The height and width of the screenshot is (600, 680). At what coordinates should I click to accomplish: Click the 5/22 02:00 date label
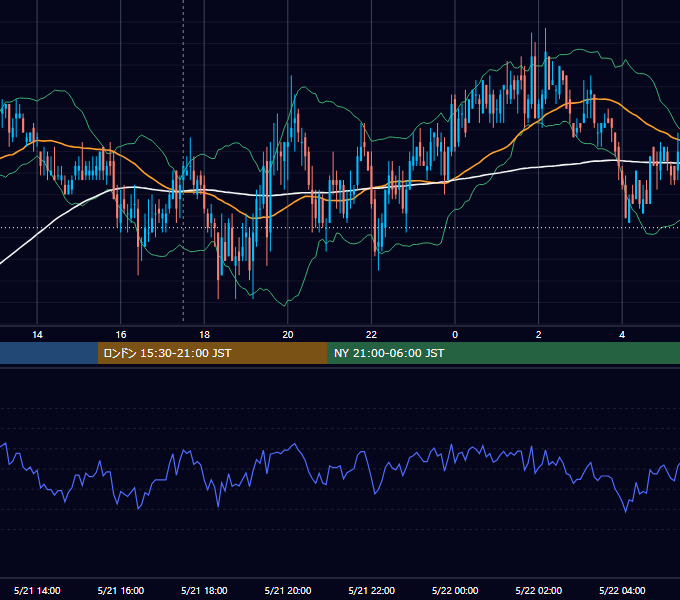tap(539, 590)
